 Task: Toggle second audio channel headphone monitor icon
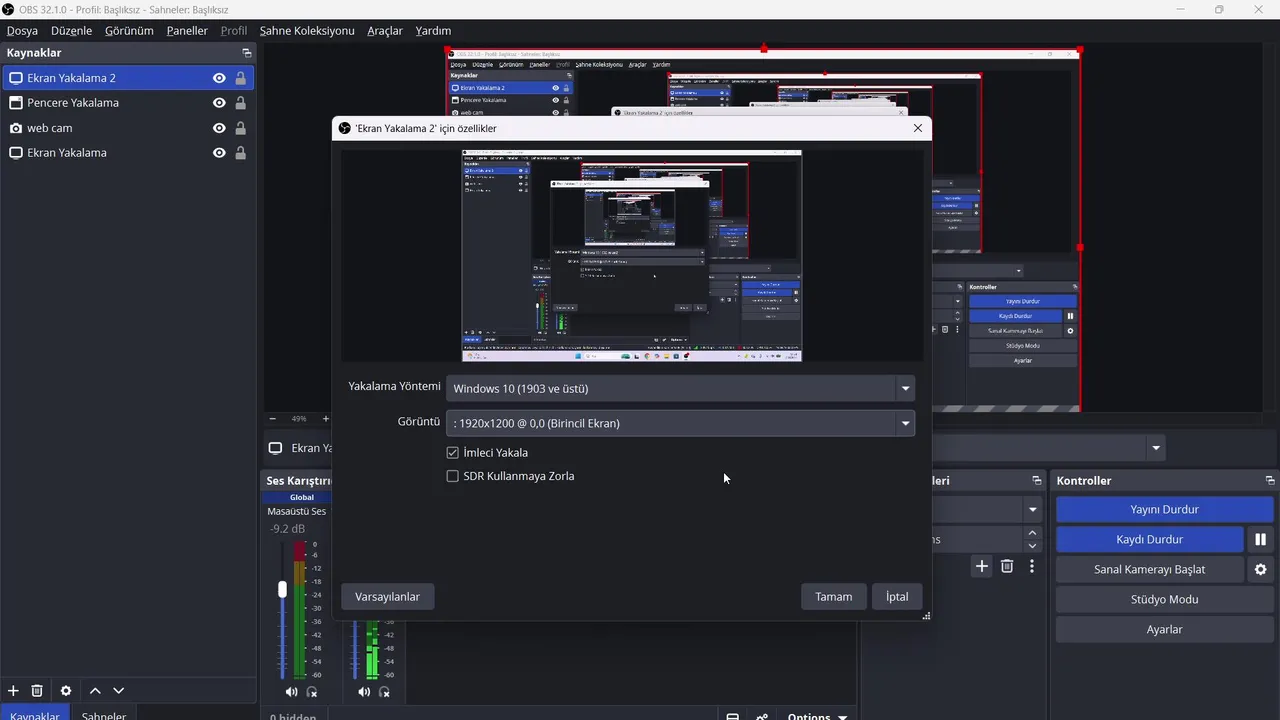coord(385,692)
